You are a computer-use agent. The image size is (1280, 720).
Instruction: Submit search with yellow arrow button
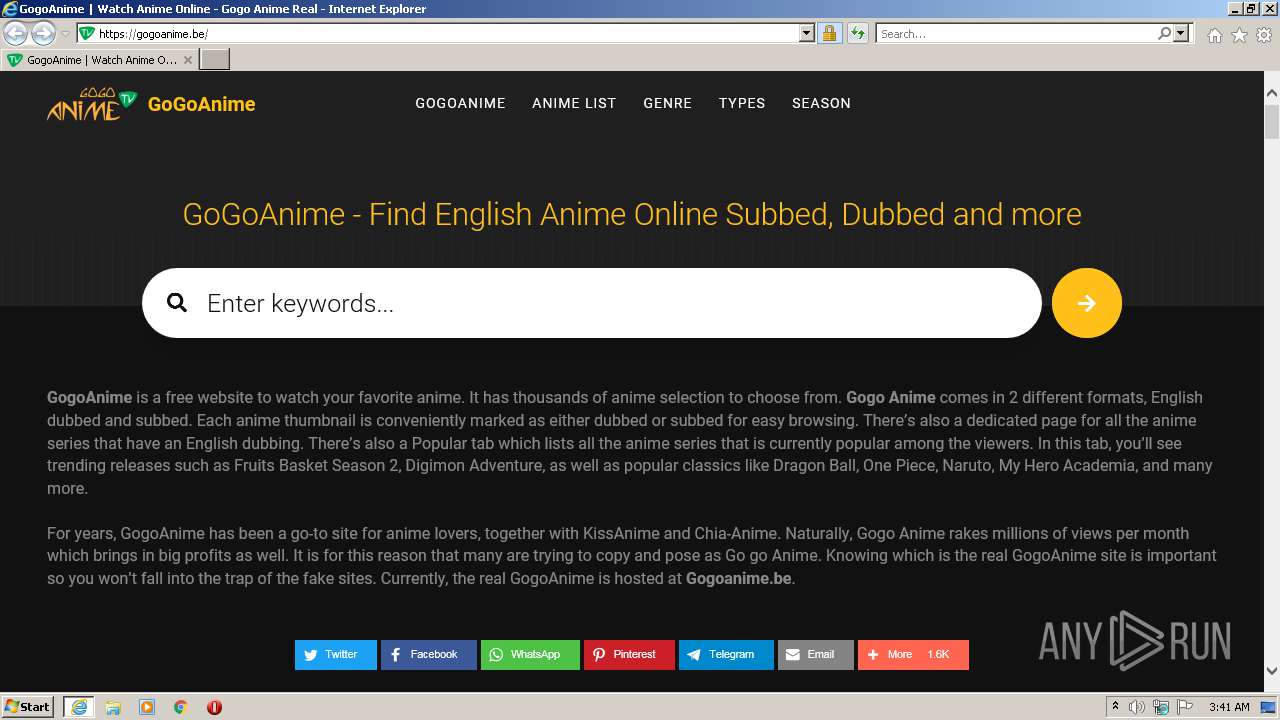[x=1086, y=303]
